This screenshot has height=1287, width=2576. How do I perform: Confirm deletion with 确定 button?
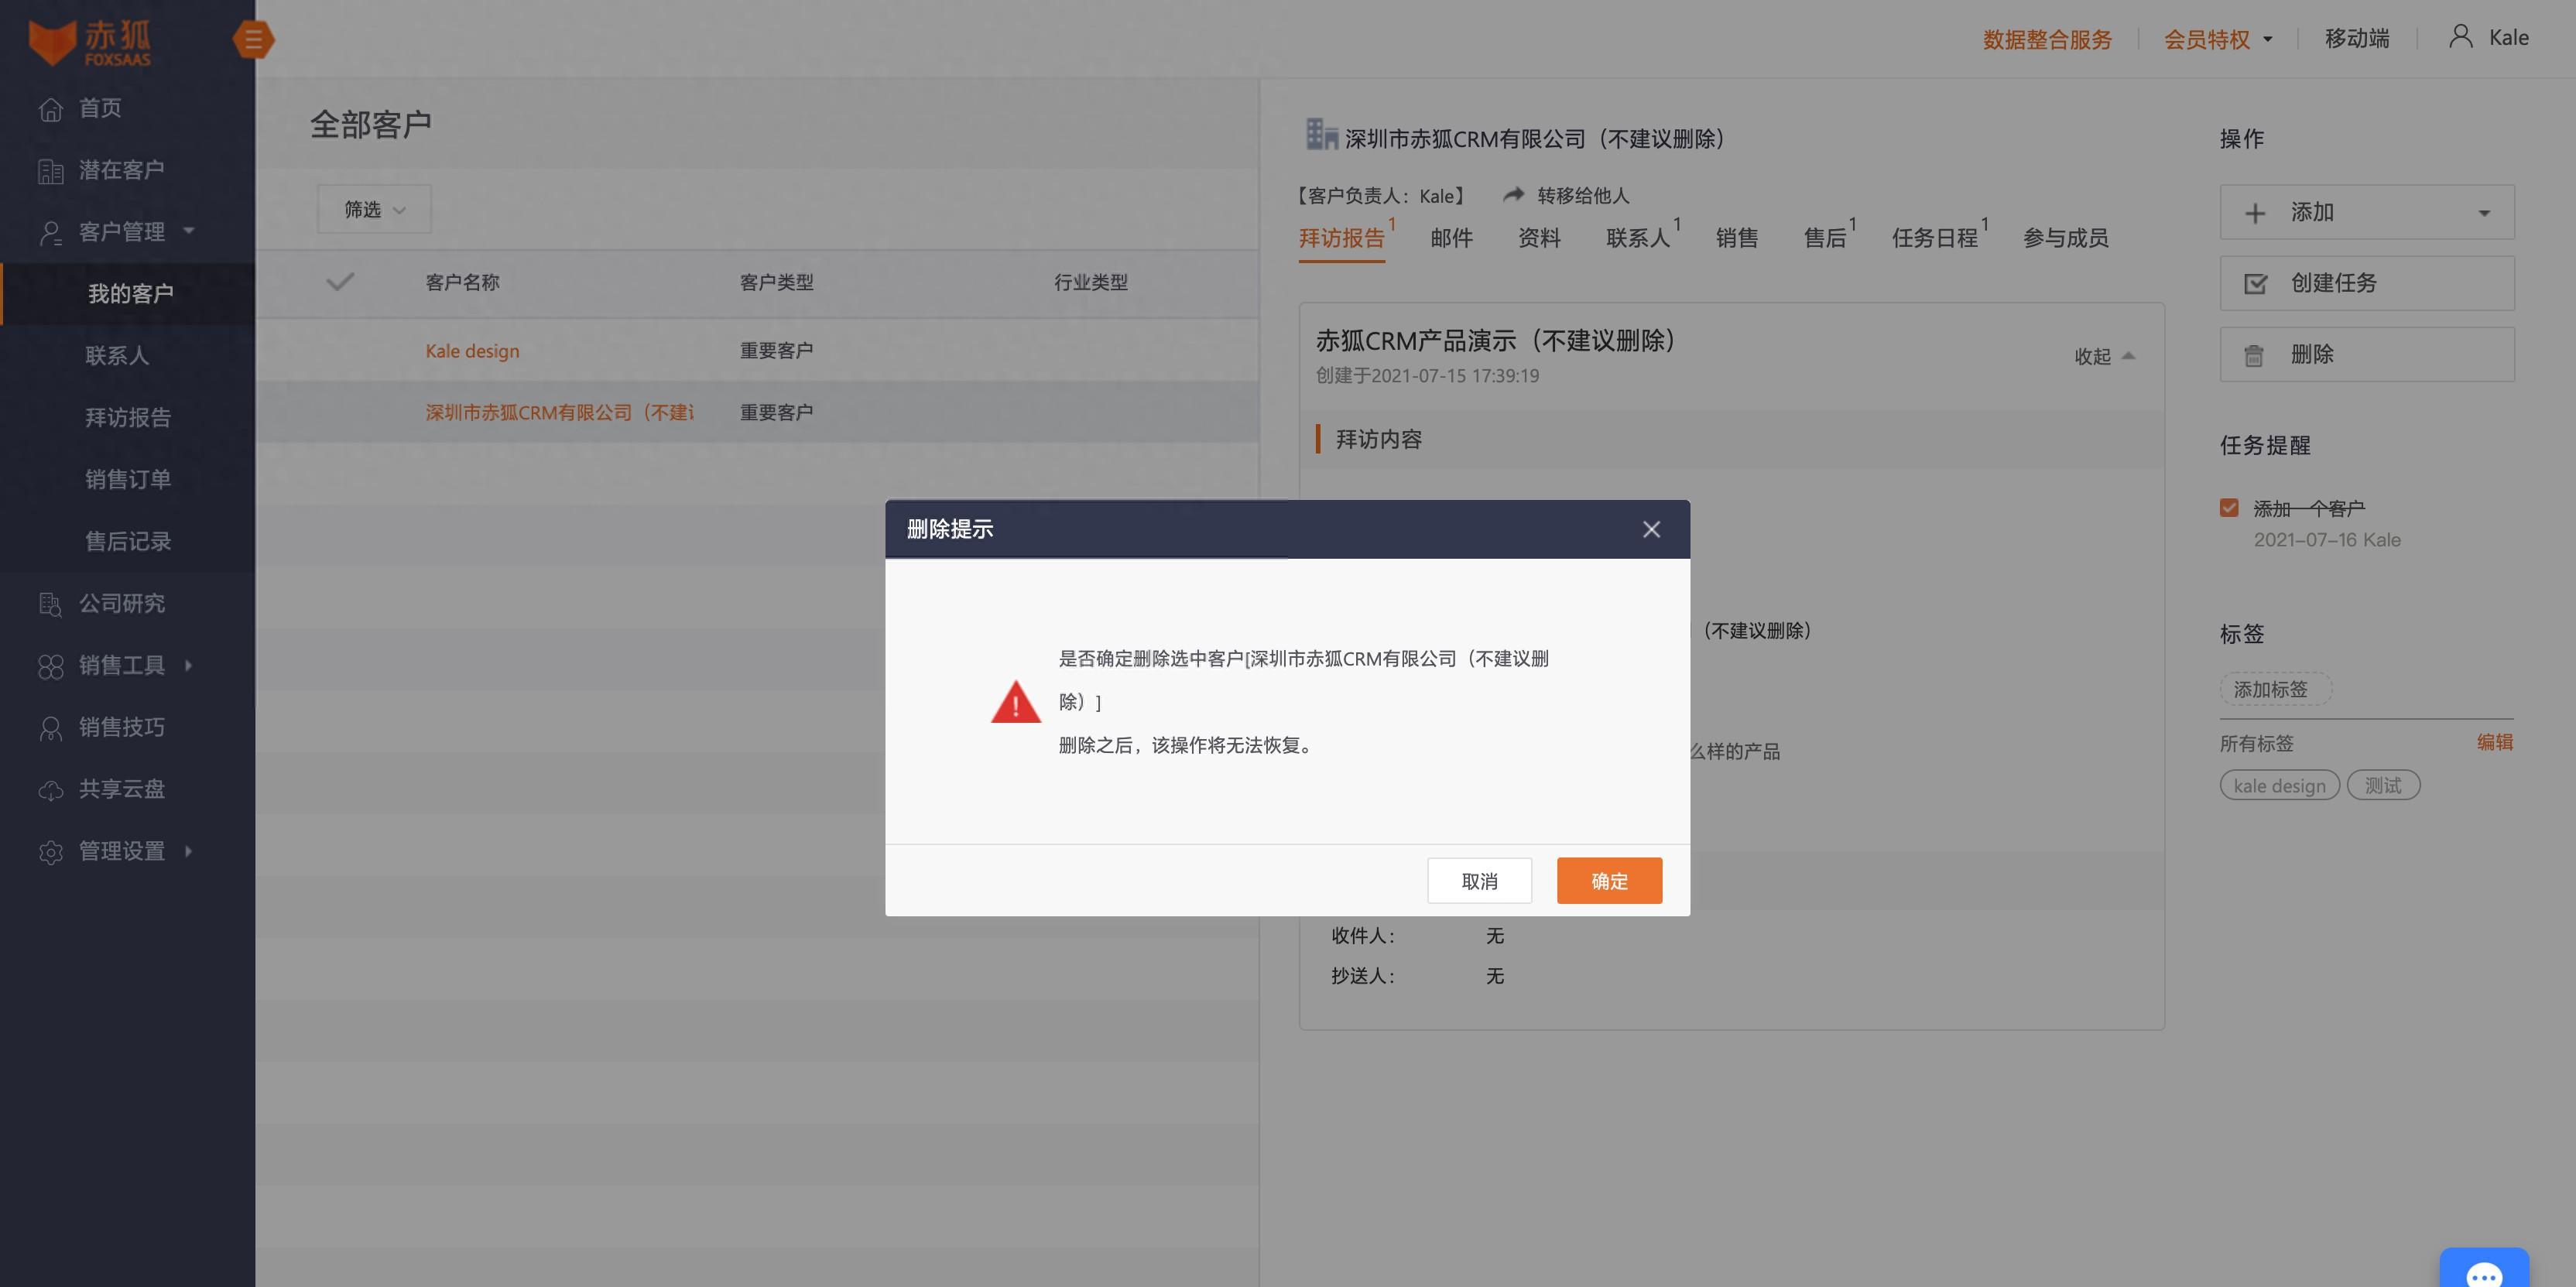[x=1609, y=881]
